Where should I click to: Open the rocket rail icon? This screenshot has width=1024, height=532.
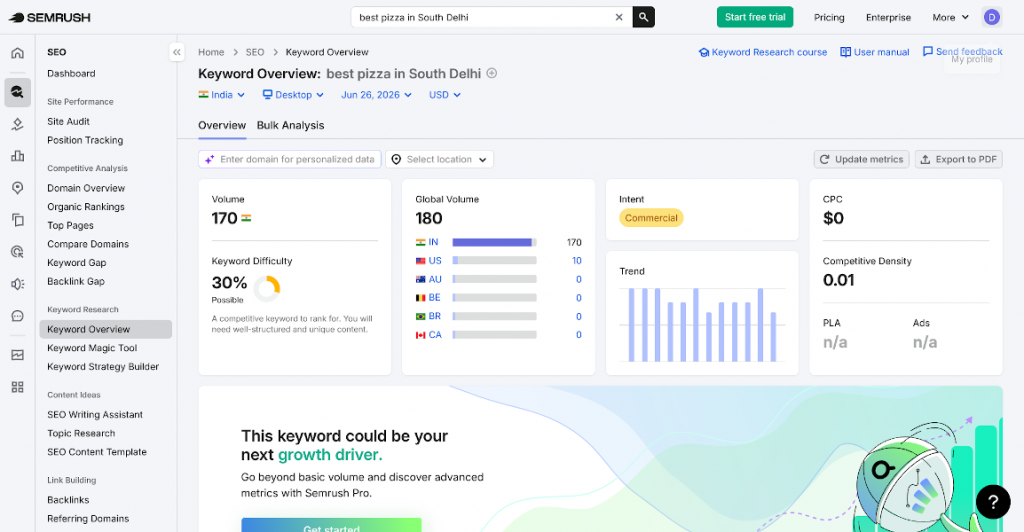(18, 124)
